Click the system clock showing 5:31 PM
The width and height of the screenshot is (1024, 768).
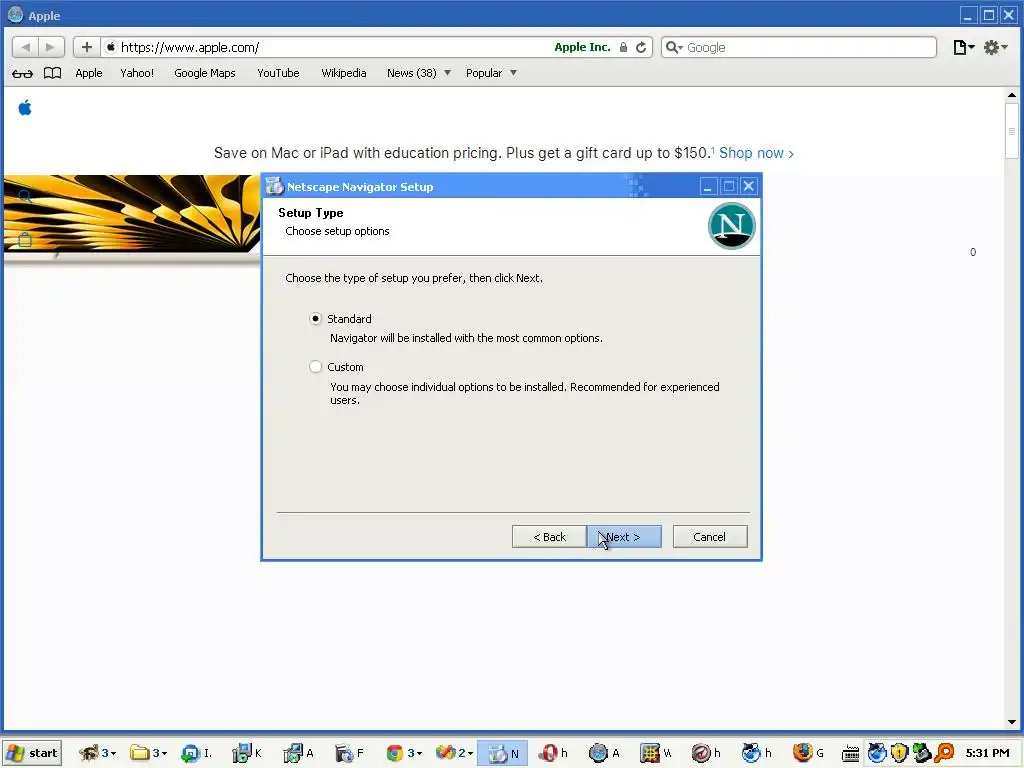[x=987, y=753]
